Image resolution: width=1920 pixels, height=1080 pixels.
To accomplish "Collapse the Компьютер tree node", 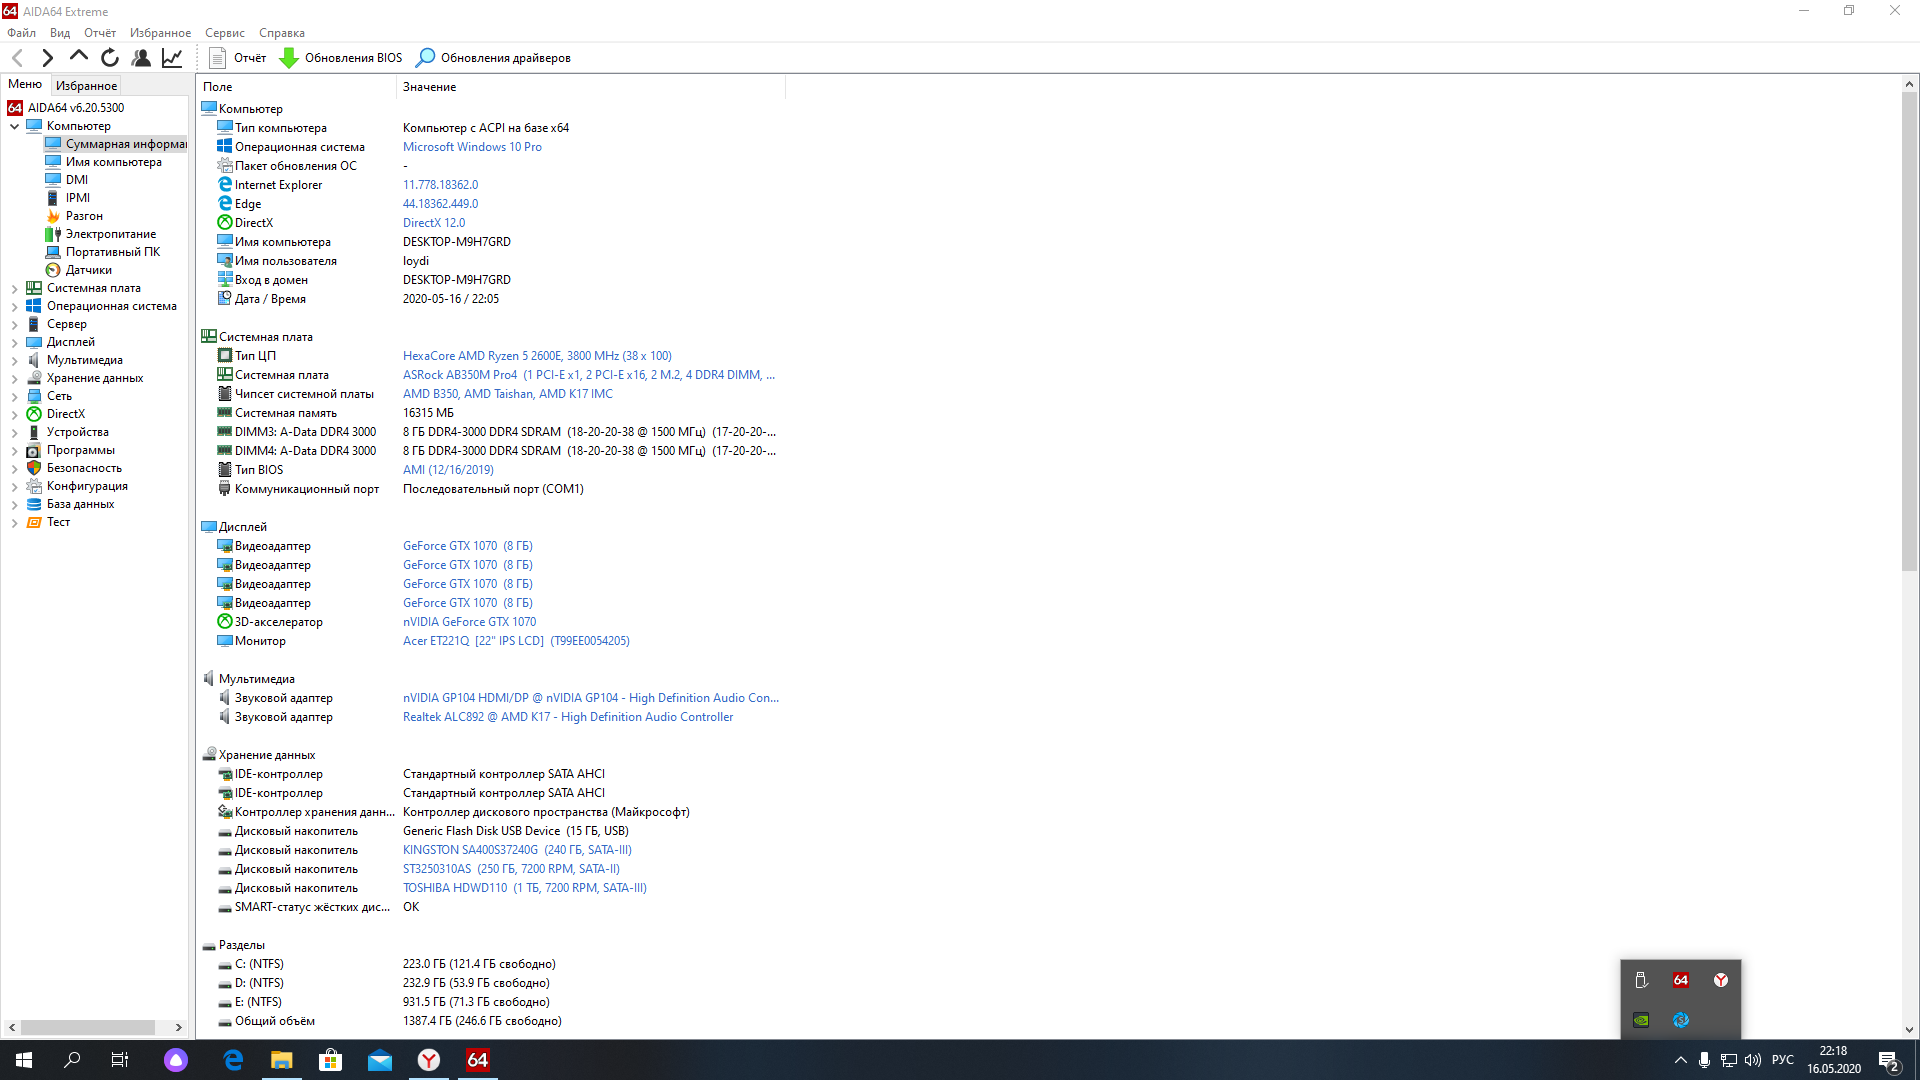I will click(14, 126).
